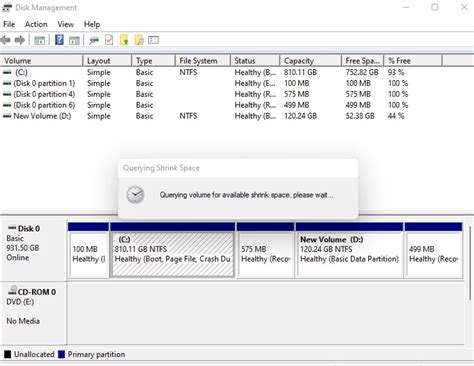Sort by the Volume column header
The image size is (474, 366).
41,61
